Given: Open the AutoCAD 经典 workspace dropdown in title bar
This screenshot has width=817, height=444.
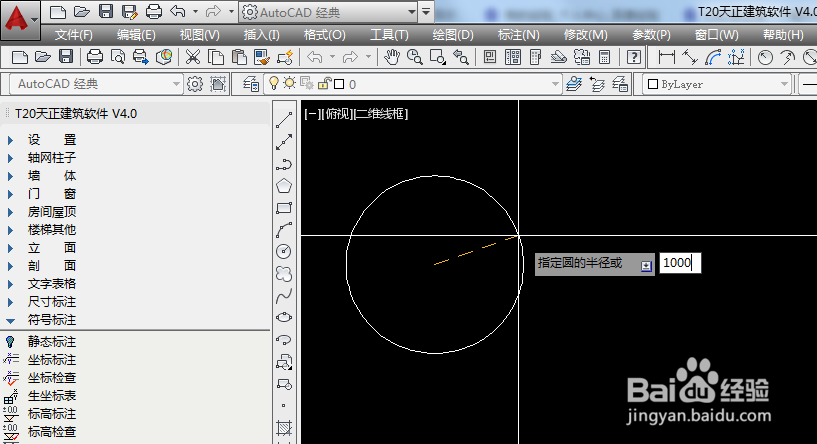Looking at the screenshot, I should (412, 12).
